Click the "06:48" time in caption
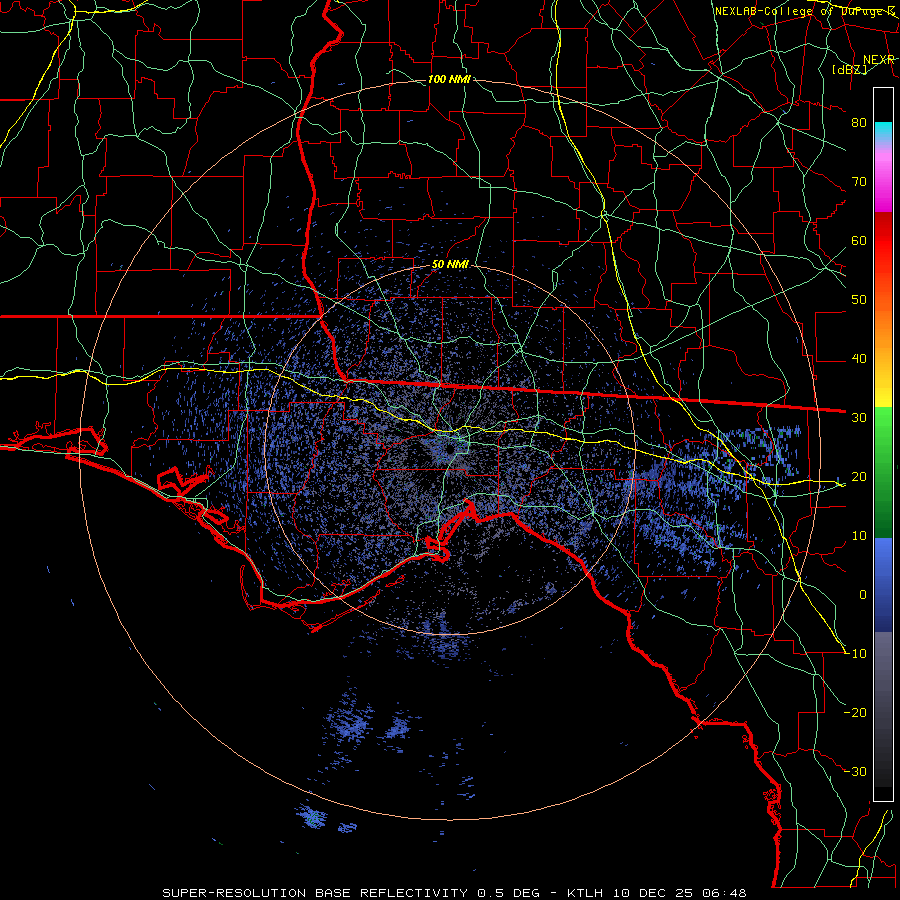This screenshot has height=900, width=900. tap(723, 893)
